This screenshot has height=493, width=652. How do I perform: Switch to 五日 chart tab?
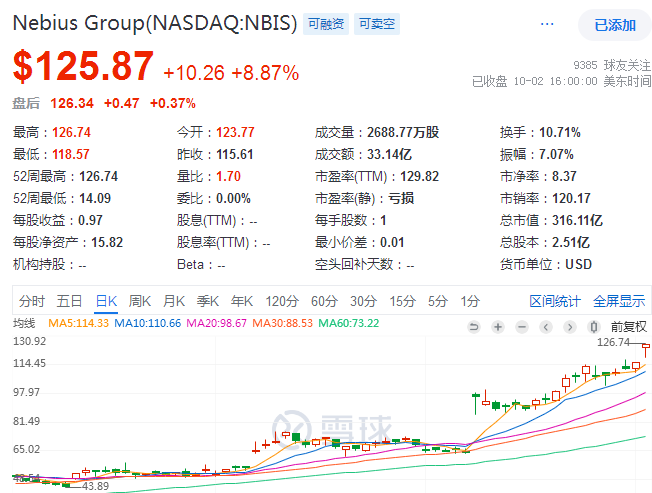[x=69, y=301]
